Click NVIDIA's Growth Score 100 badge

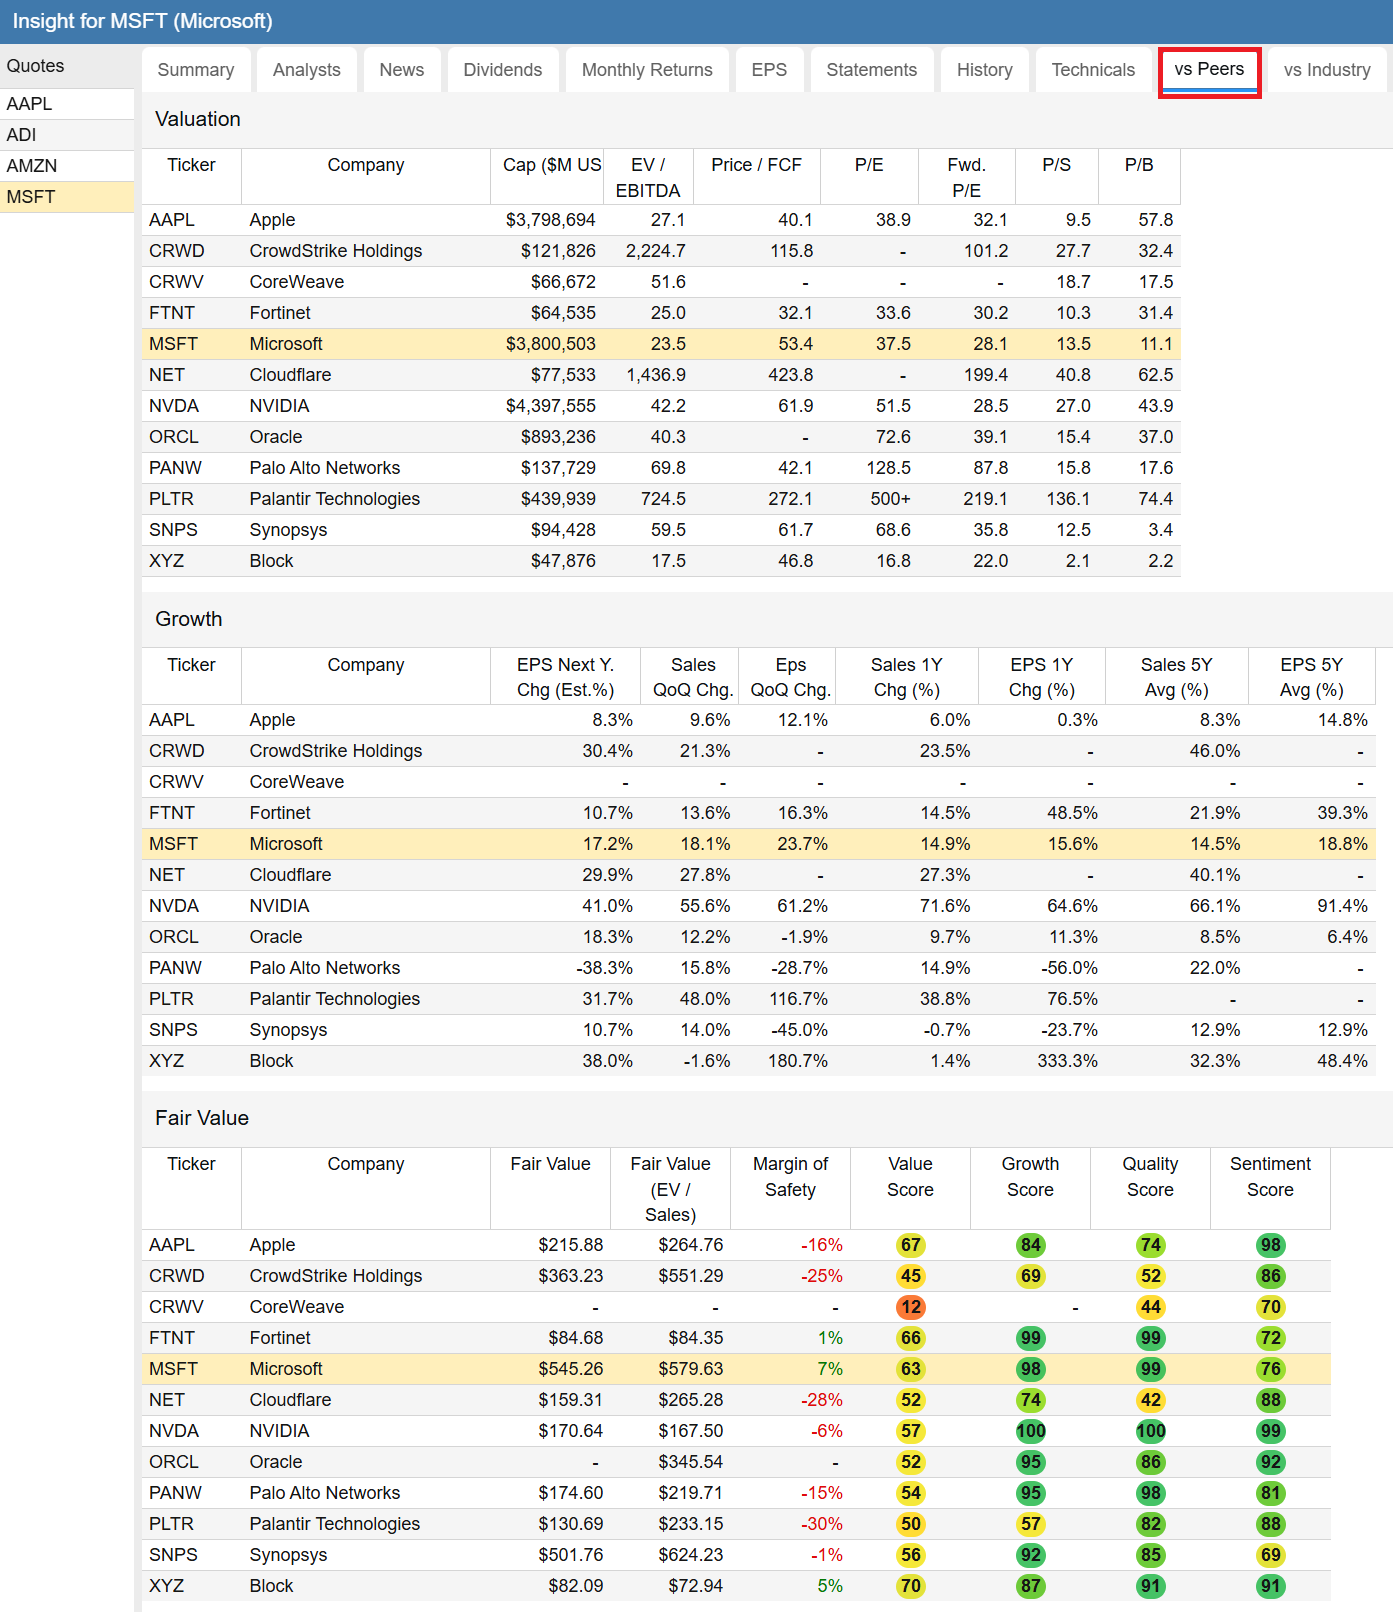coord(1030,1431)
